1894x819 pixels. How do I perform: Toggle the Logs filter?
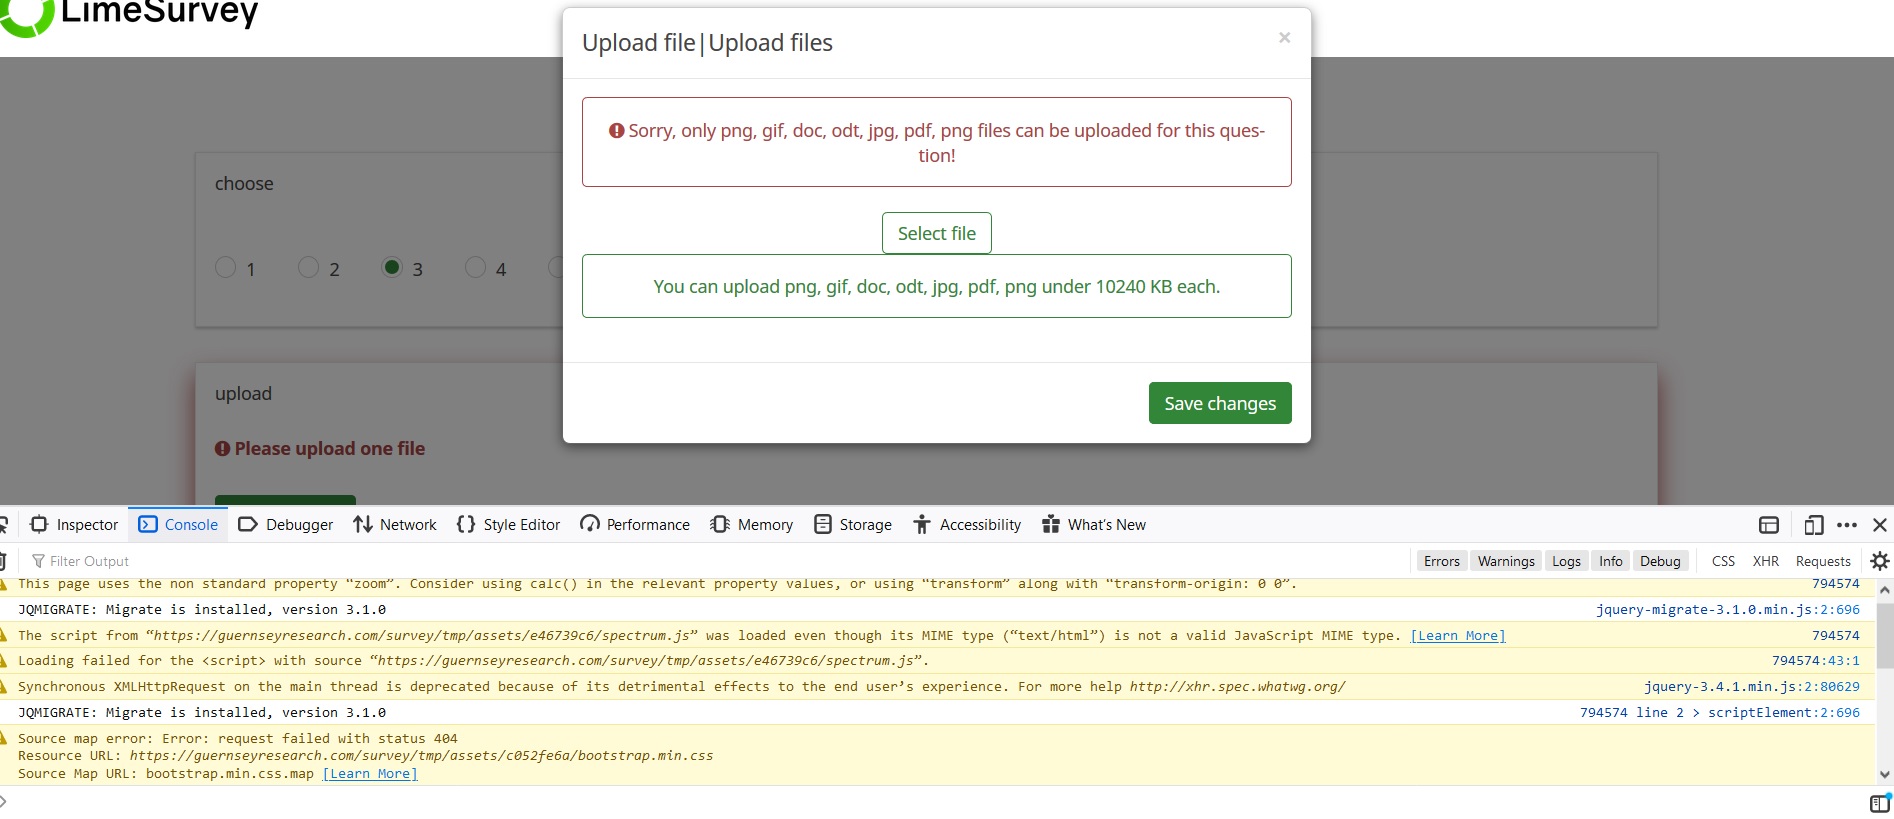click(x=1567, y=561)
